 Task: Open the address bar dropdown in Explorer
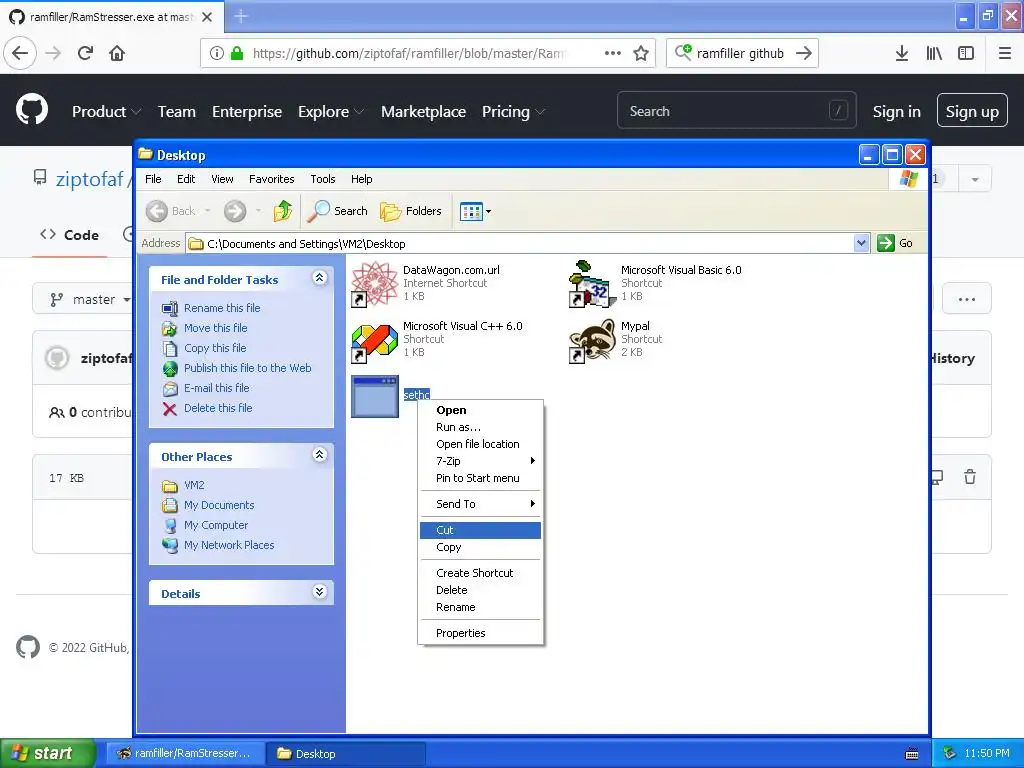coord(861,243)
